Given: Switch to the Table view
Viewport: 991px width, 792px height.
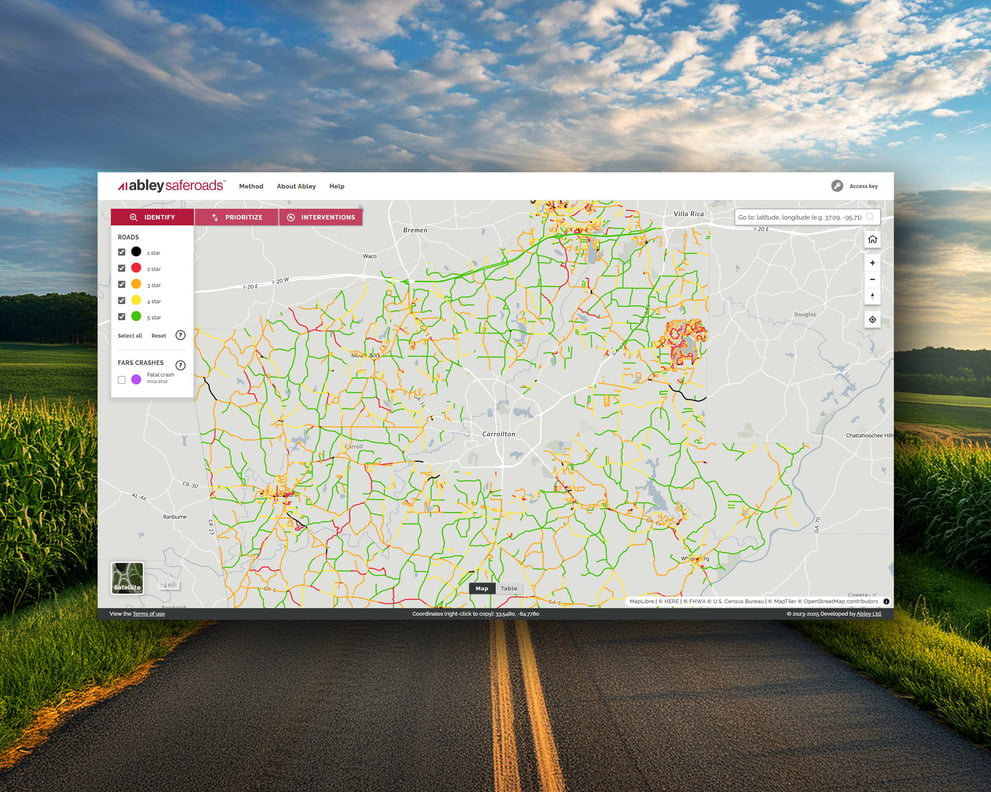Looking at the screenshot, I should [508, 588].
